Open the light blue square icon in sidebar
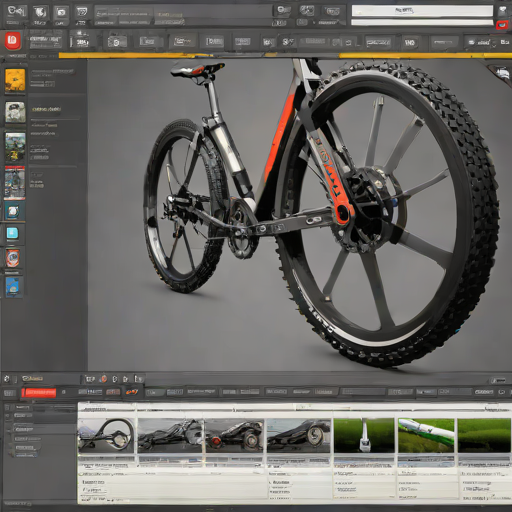 (x=13, y=233)
